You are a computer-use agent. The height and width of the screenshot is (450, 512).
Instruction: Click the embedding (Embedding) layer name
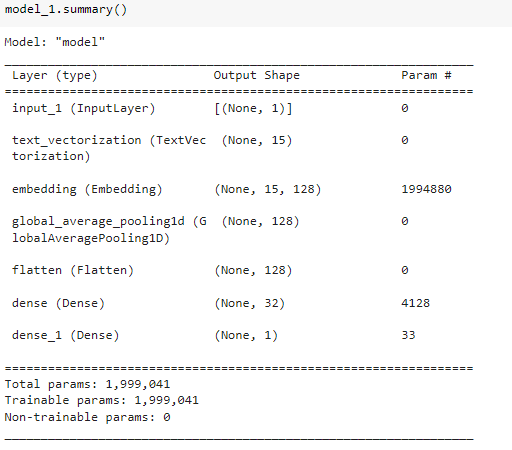tap(87, 189)
